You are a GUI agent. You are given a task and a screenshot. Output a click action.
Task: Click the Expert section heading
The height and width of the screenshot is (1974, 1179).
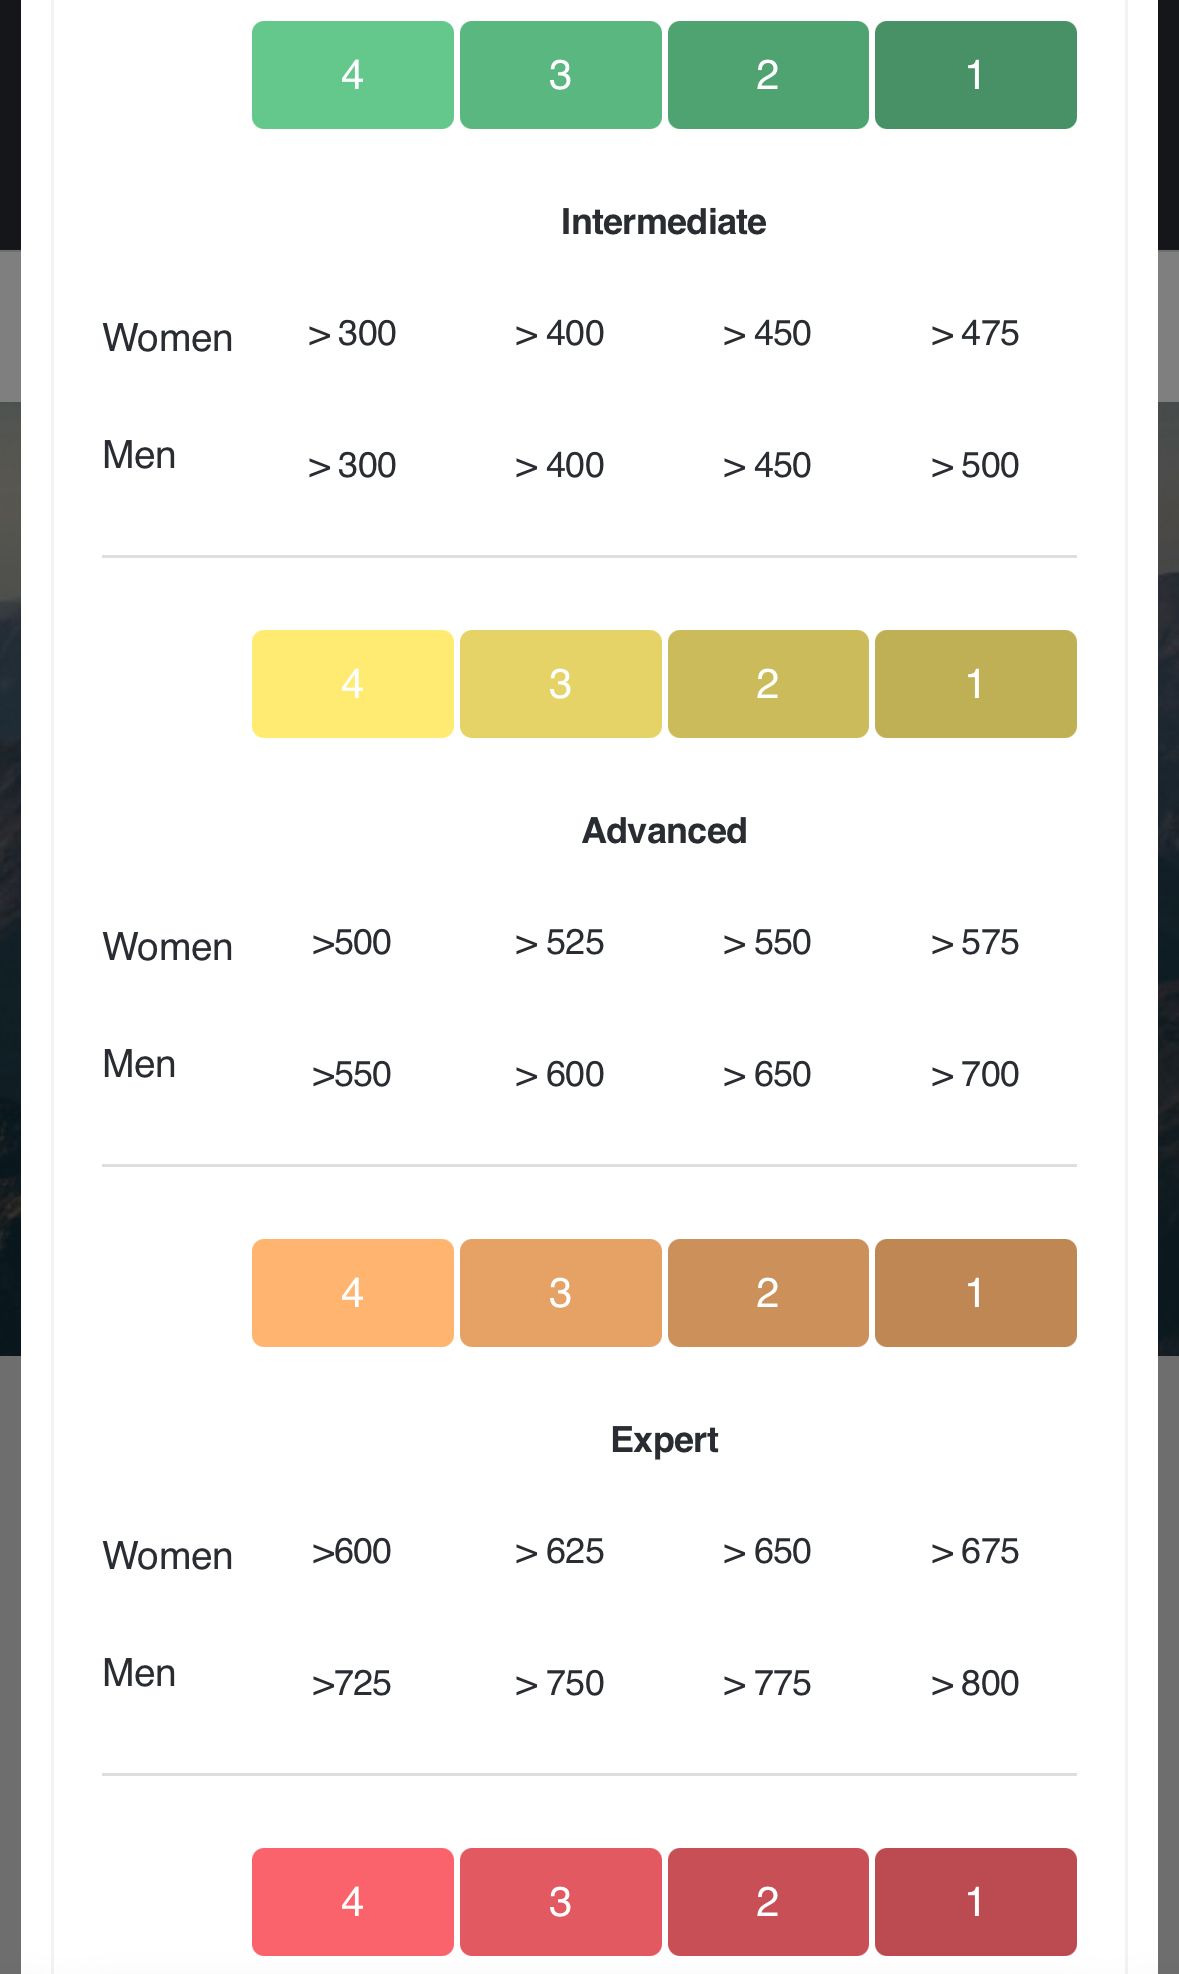[x=664, y=1440]
